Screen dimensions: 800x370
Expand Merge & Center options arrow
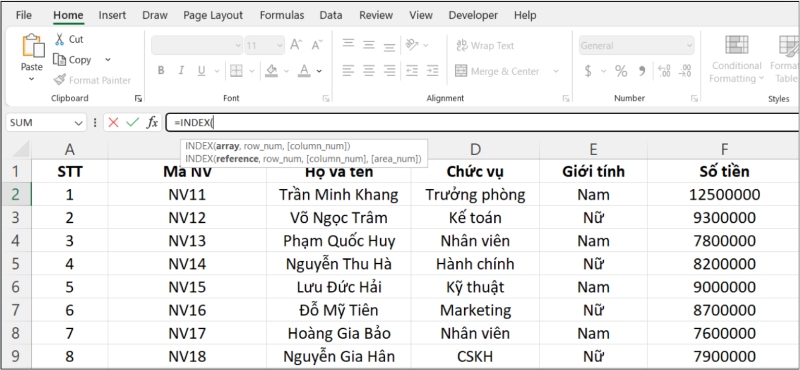coord(556,71)
